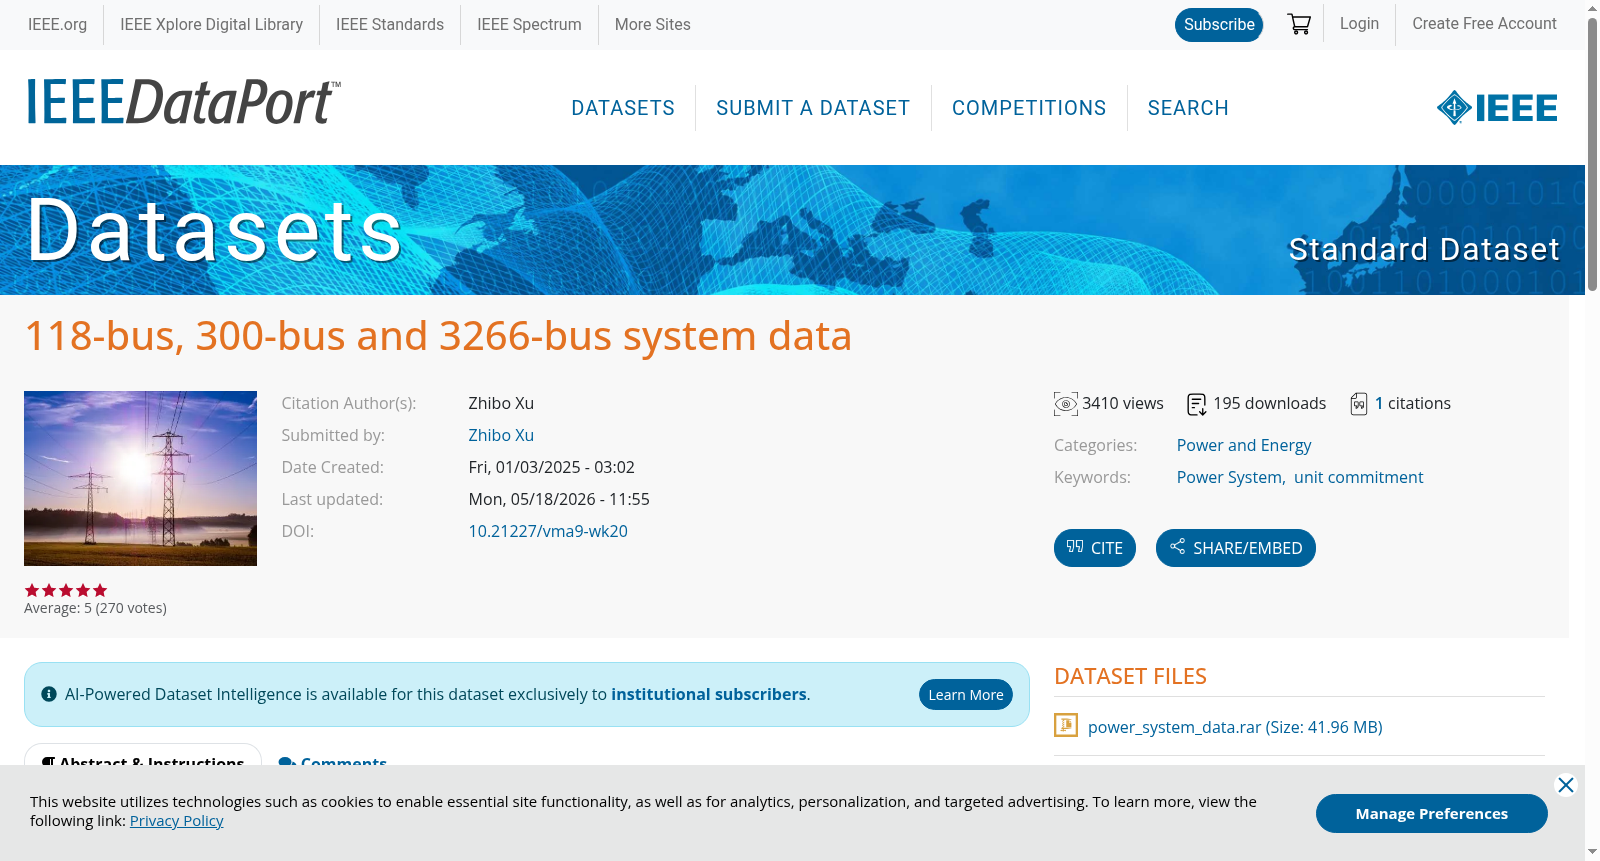The height and width of the screenshot is (861, 1600).
Task: Click the page vertical scrollbar
Action: [x=1592, y=155]
